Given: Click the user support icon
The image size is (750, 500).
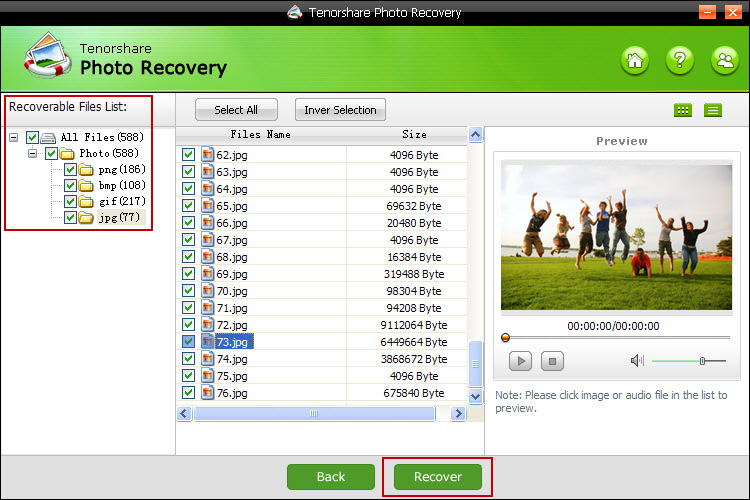Looking at the screenshot, I should [724, 60].
